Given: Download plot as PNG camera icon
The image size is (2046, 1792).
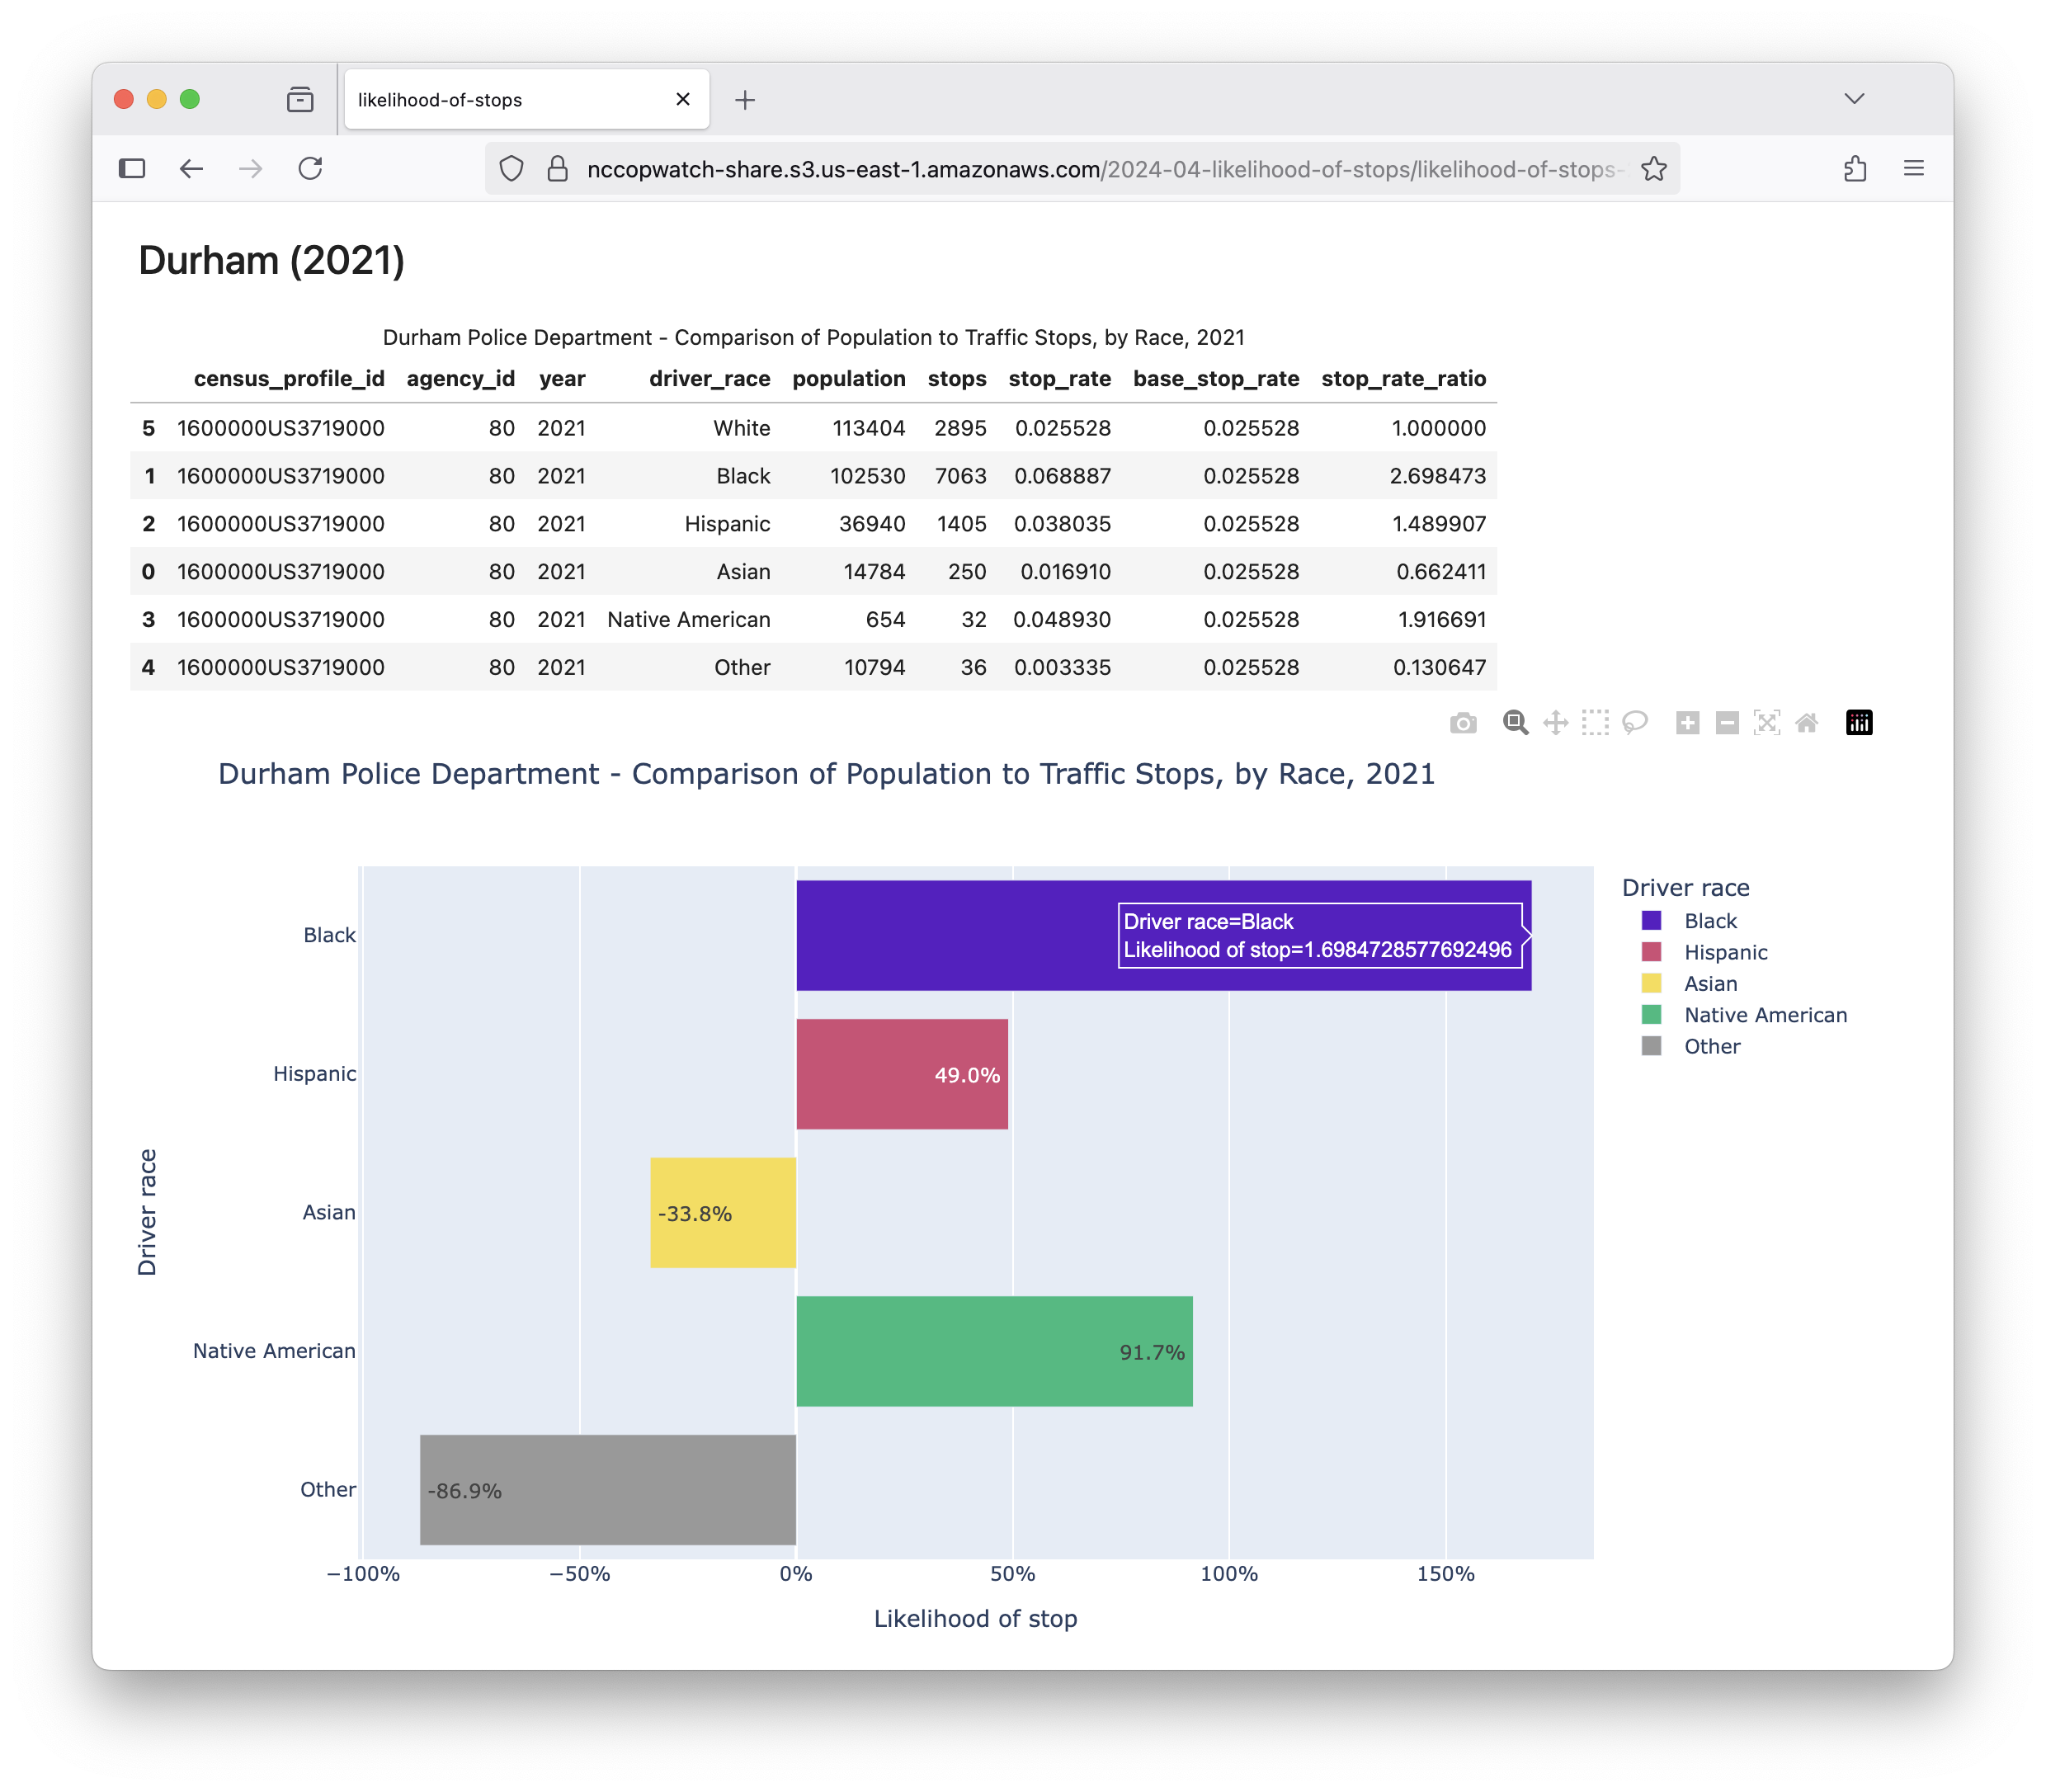Looking at the screenshot, I should [x=1463, y=723].
